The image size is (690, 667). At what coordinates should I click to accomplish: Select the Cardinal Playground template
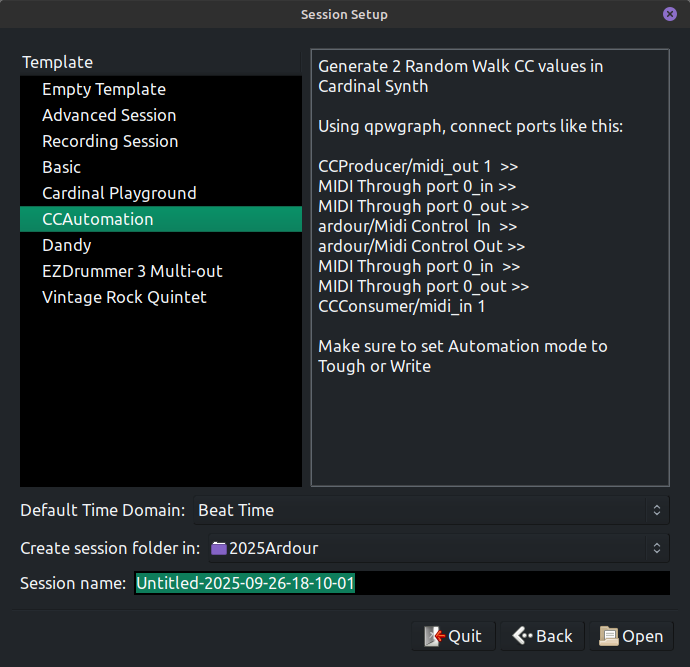tap(119, 193)
